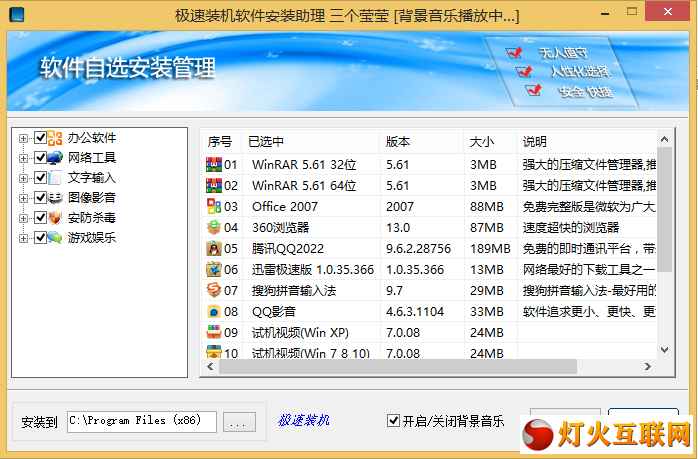Click the Office 2007 icon in row 03
The height and width of the screenshot is (459, 698).
pos(214,206)
